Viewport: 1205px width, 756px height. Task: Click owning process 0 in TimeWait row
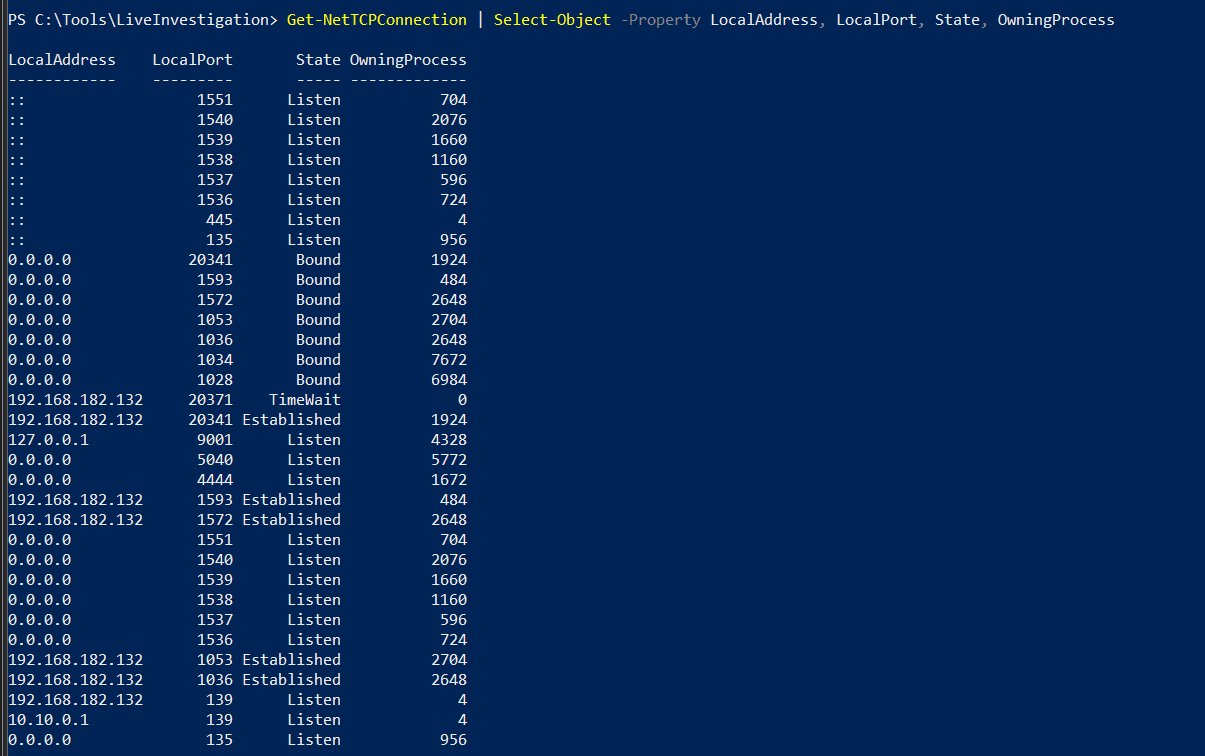[x=462, y=400]
